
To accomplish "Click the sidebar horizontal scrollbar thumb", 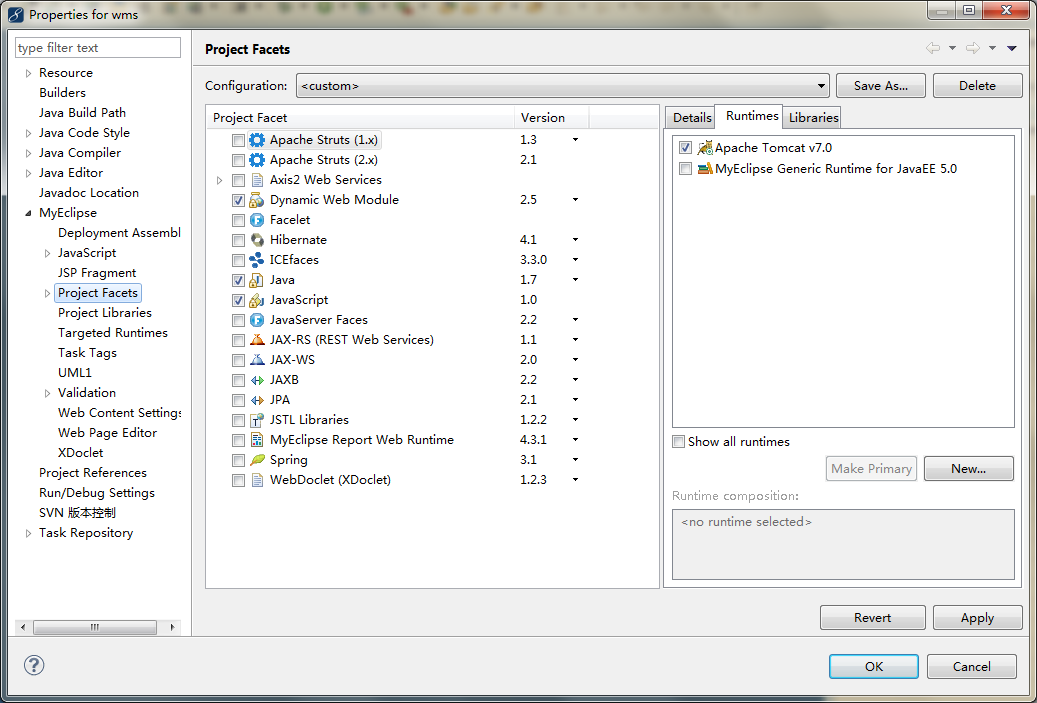I will 95,627.
